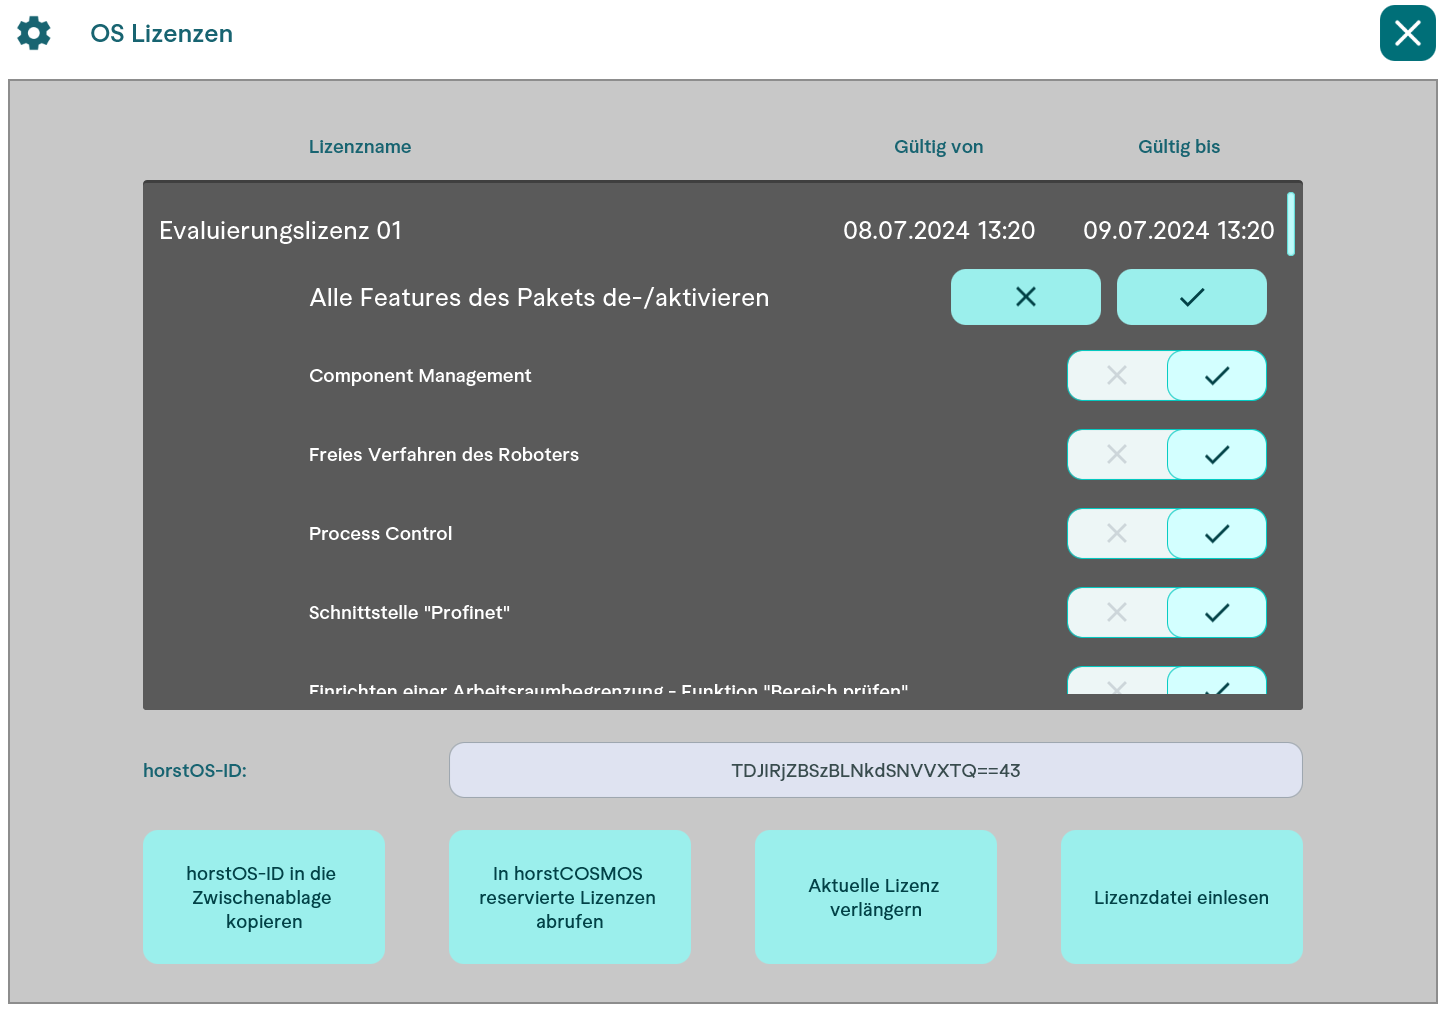This screenshot has width=1448, height=1010.
Task: Enable the Arbeitsraumbegrenzung feature checkmark
Action: coord(1216,683)
